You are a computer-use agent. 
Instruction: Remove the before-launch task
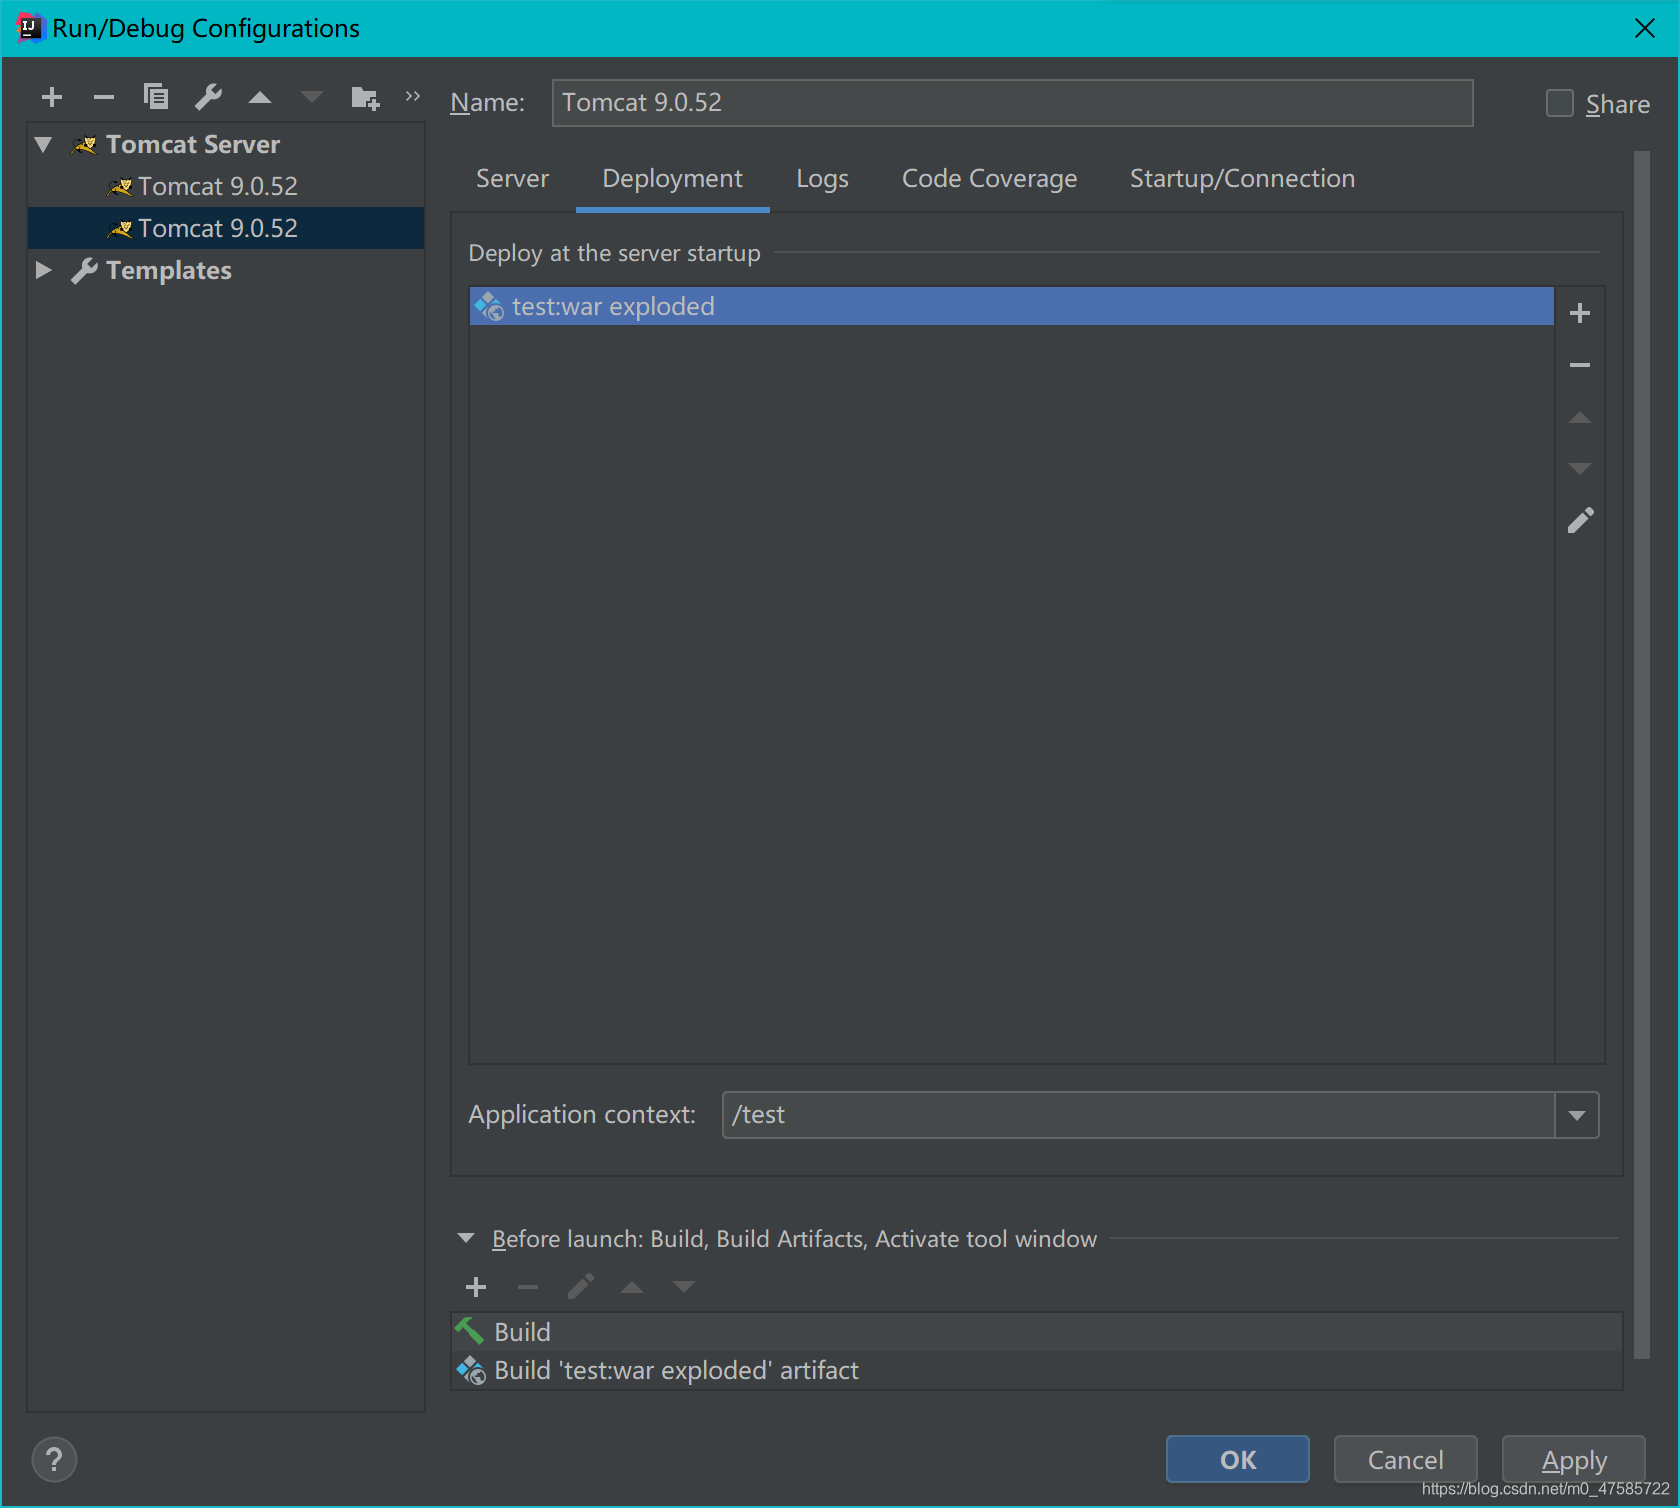528,1287
